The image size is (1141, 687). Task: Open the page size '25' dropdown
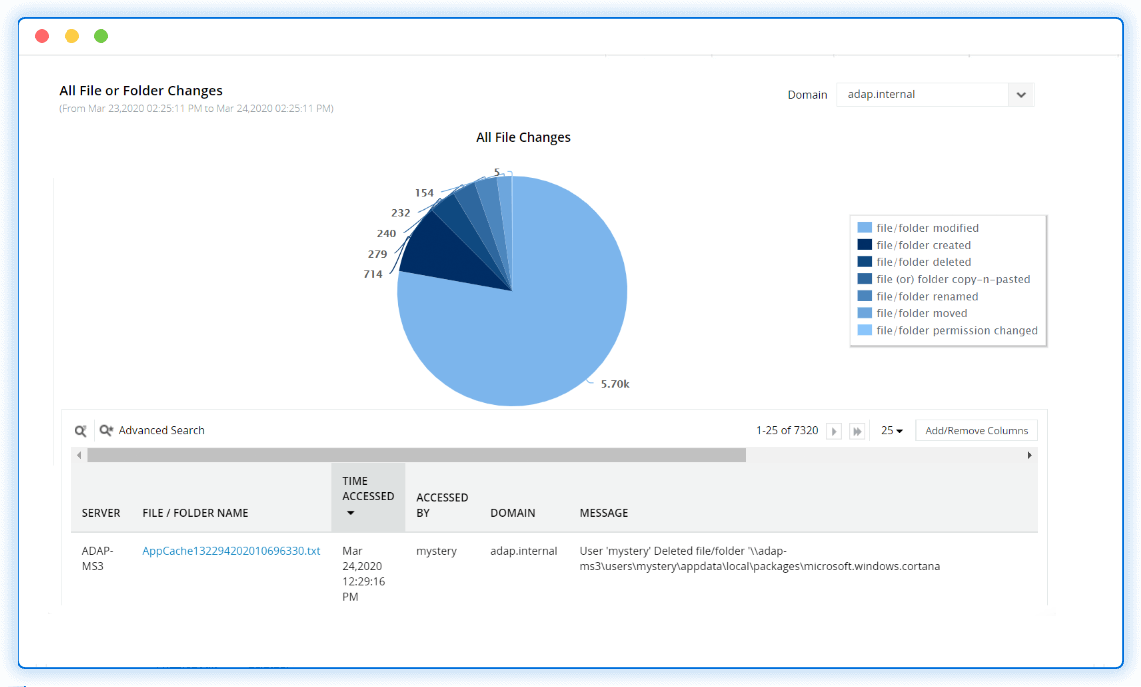[x=891, y=430]
